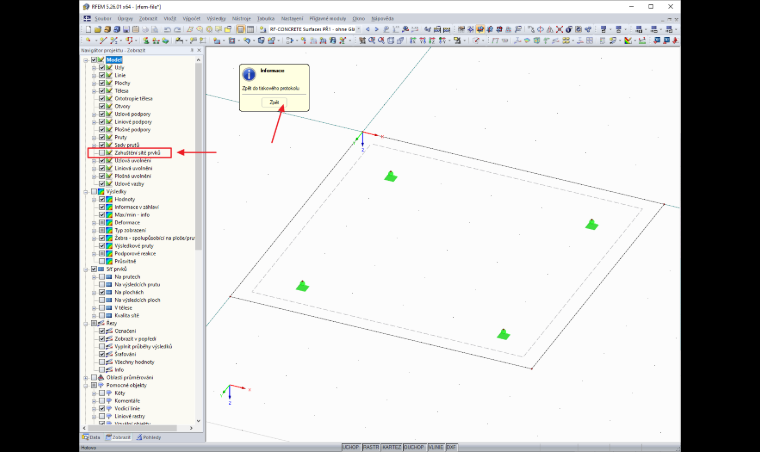
Task: Expand the Tělesa tree node
Action: (94, 91)
